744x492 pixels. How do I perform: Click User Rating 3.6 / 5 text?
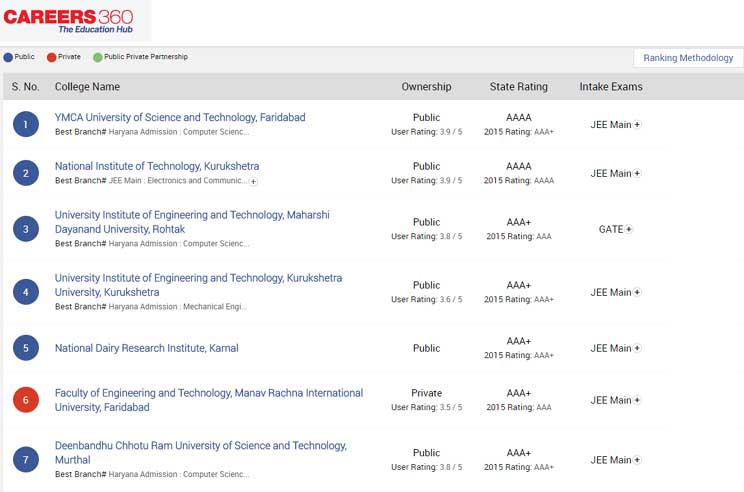[427, 299]
